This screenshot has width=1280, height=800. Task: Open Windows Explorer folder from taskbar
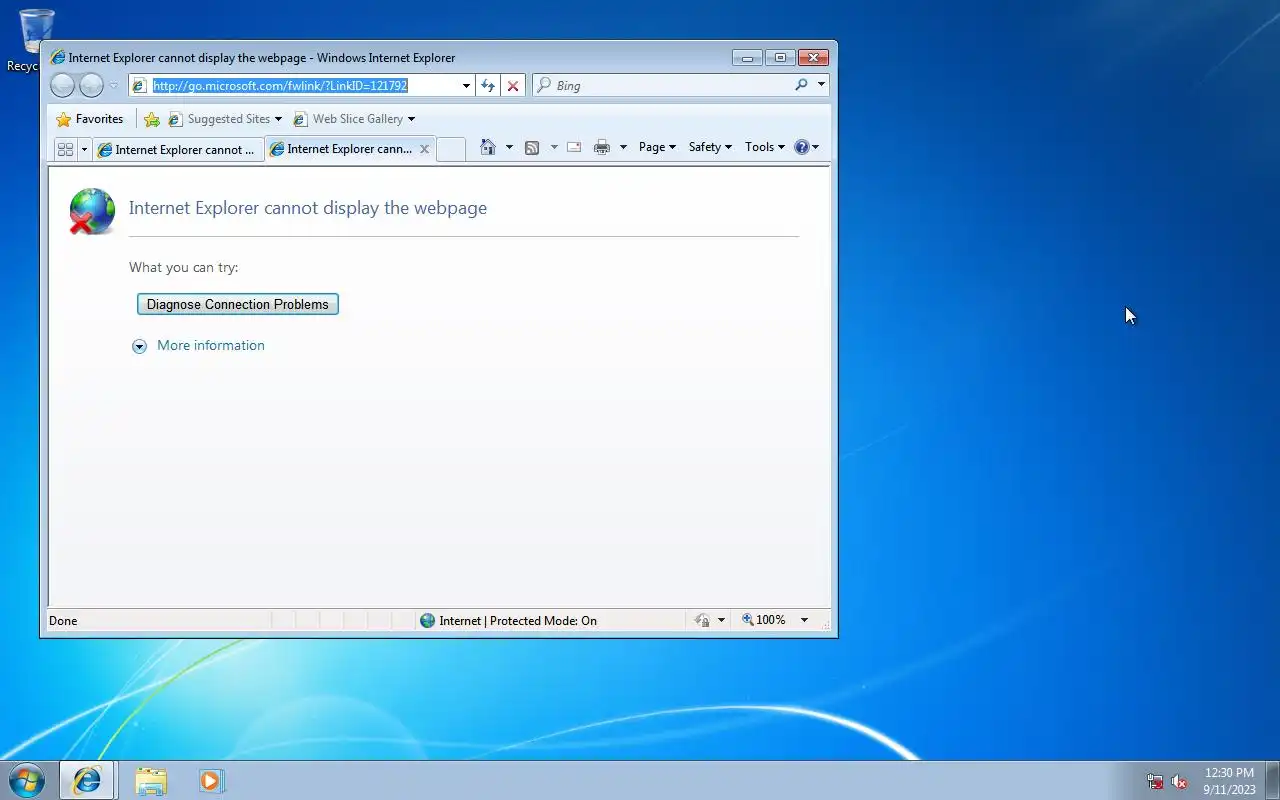[151, 781]
